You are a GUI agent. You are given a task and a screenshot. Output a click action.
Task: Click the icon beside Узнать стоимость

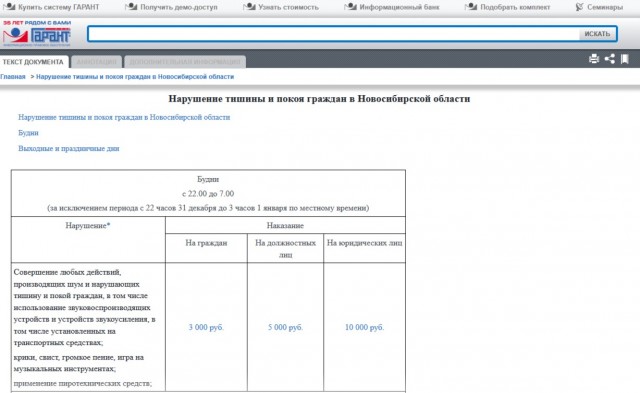pos(249,7)
